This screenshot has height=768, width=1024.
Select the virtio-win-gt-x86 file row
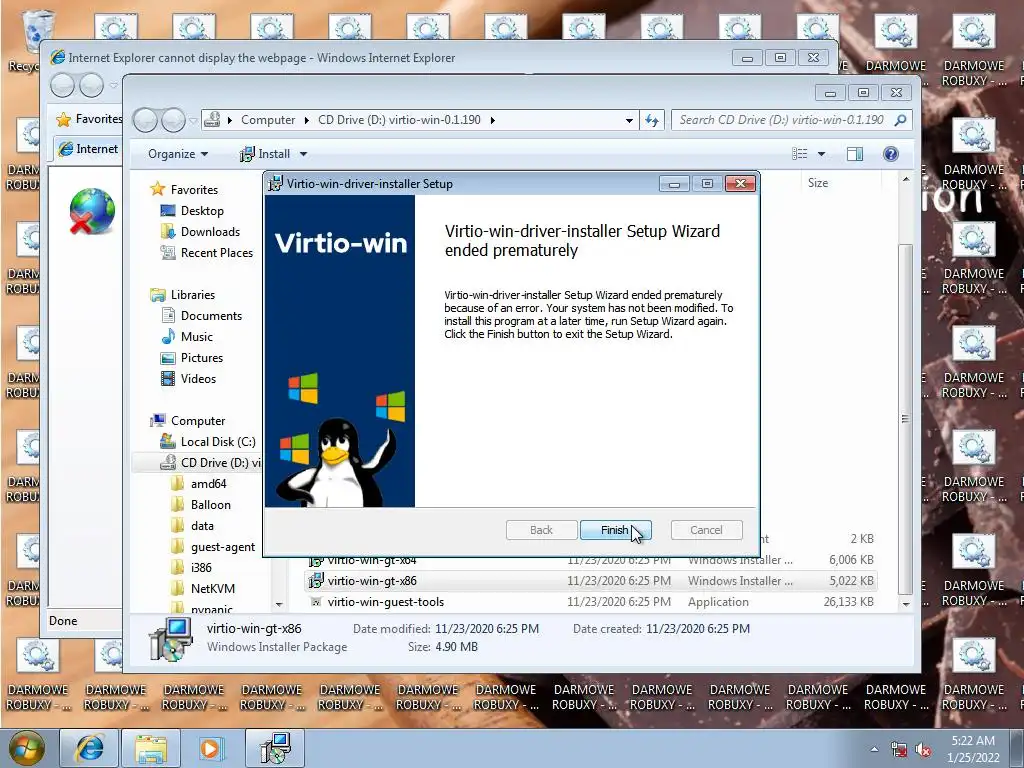pyautogui.click(x=591, y=581)
